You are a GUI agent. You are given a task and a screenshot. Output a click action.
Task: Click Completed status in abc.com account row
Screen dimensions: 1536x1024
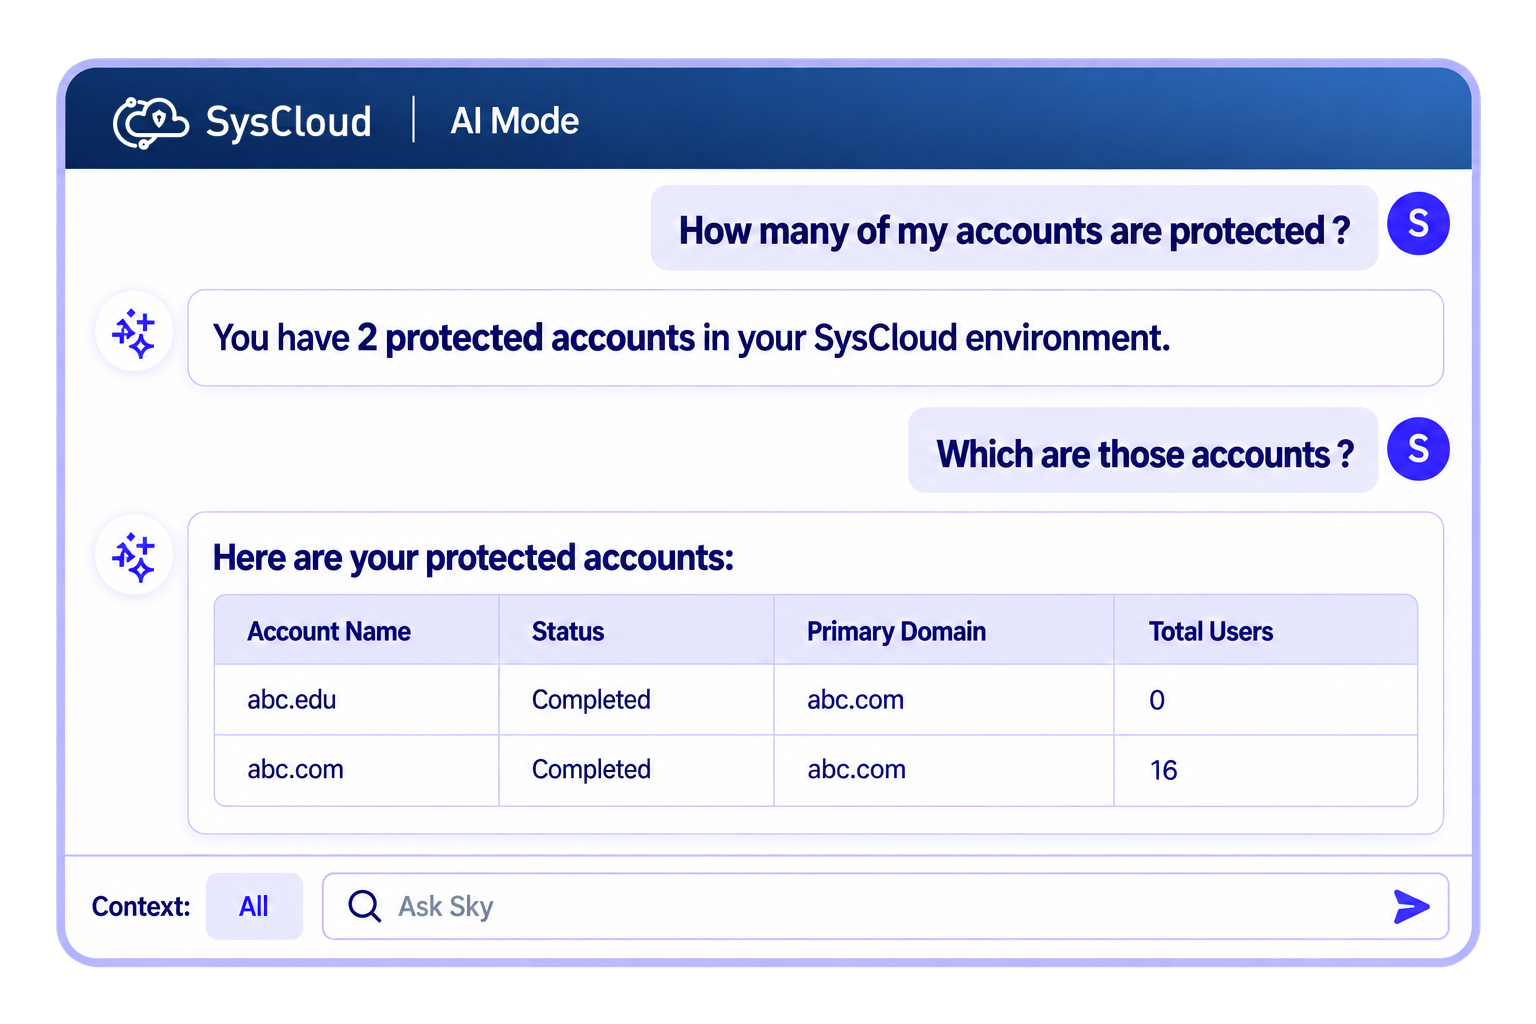pos(591,770)
